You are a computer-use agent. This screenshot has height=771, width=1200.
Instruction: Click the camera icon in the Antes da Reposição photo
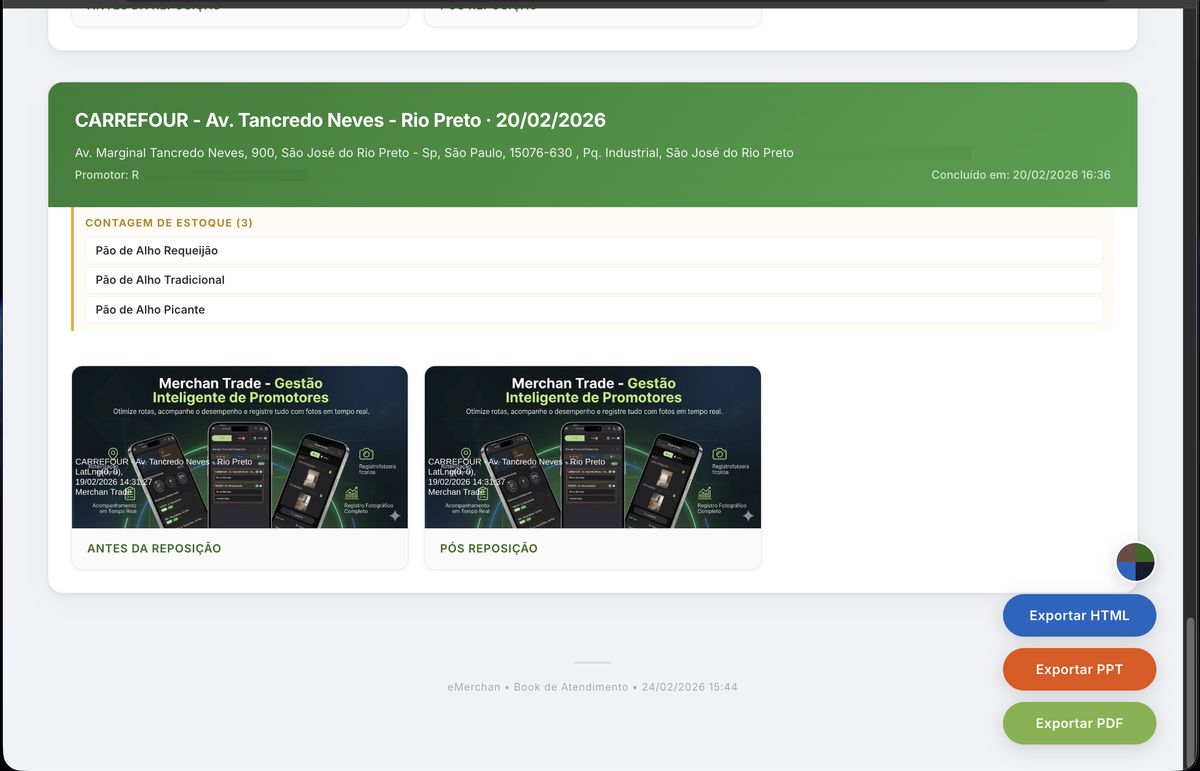[x=367, y=454]
